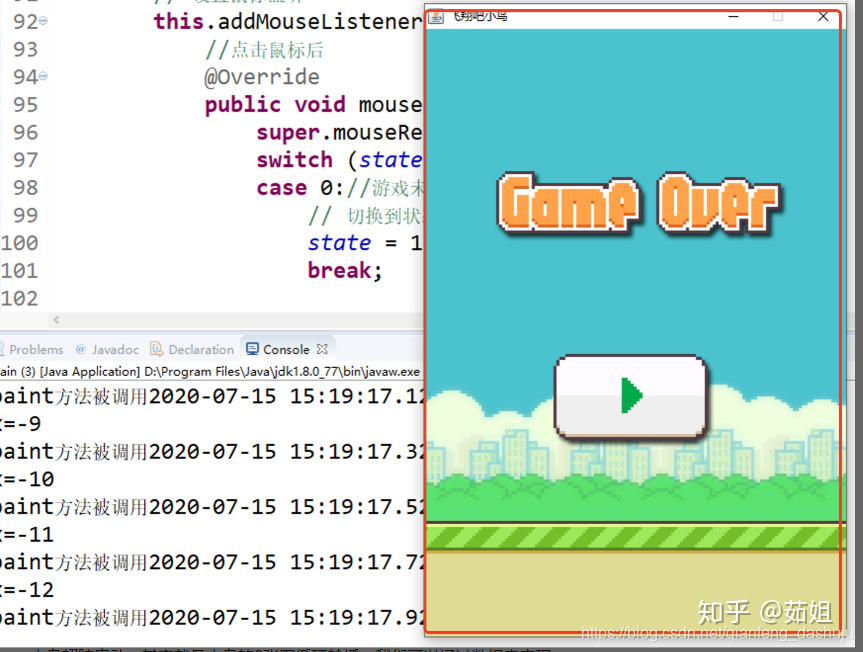Click 'this.addMouseListener' on line 92
The height and width of the screenshot is (652, 863).
point(288,21)
